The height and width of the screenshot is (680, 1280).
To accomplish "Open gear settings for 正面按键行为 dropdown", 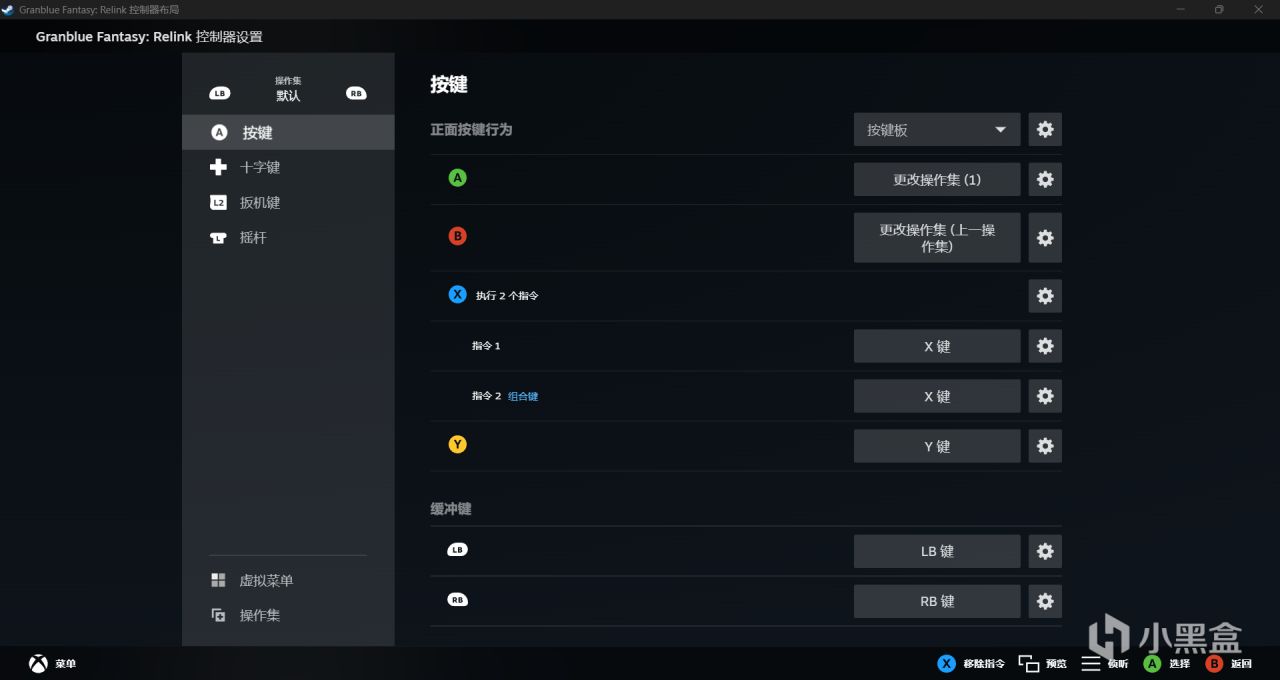I will [1045, 129].
